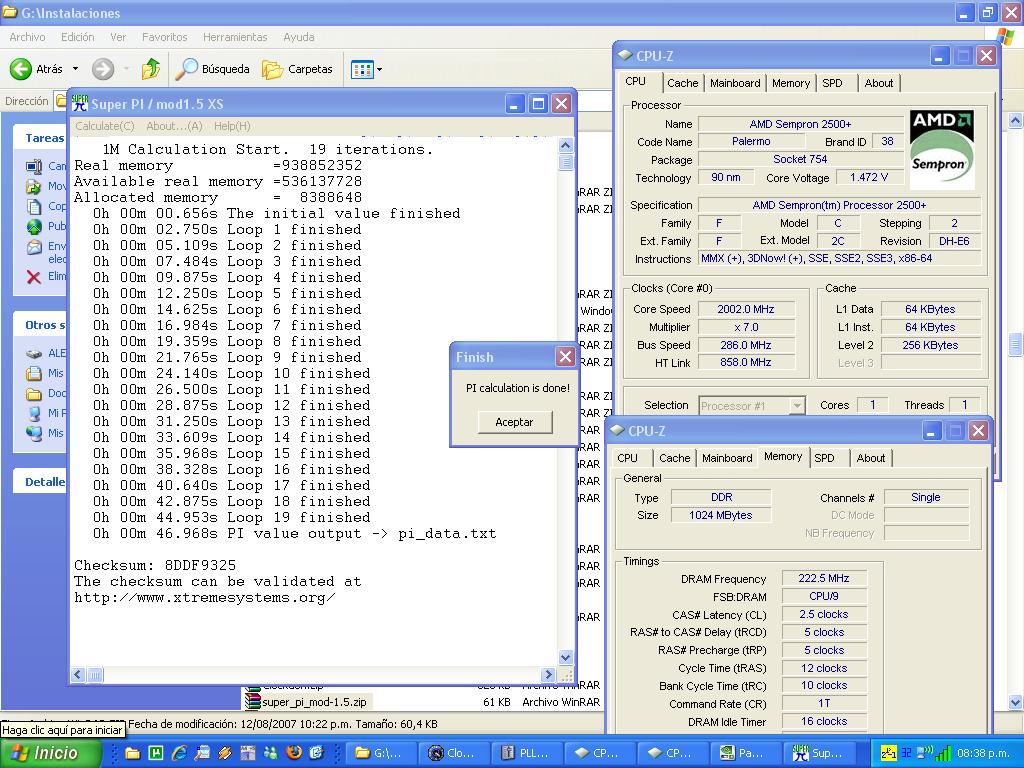Switch to the PLL taskbar button

tap(526, 753)
